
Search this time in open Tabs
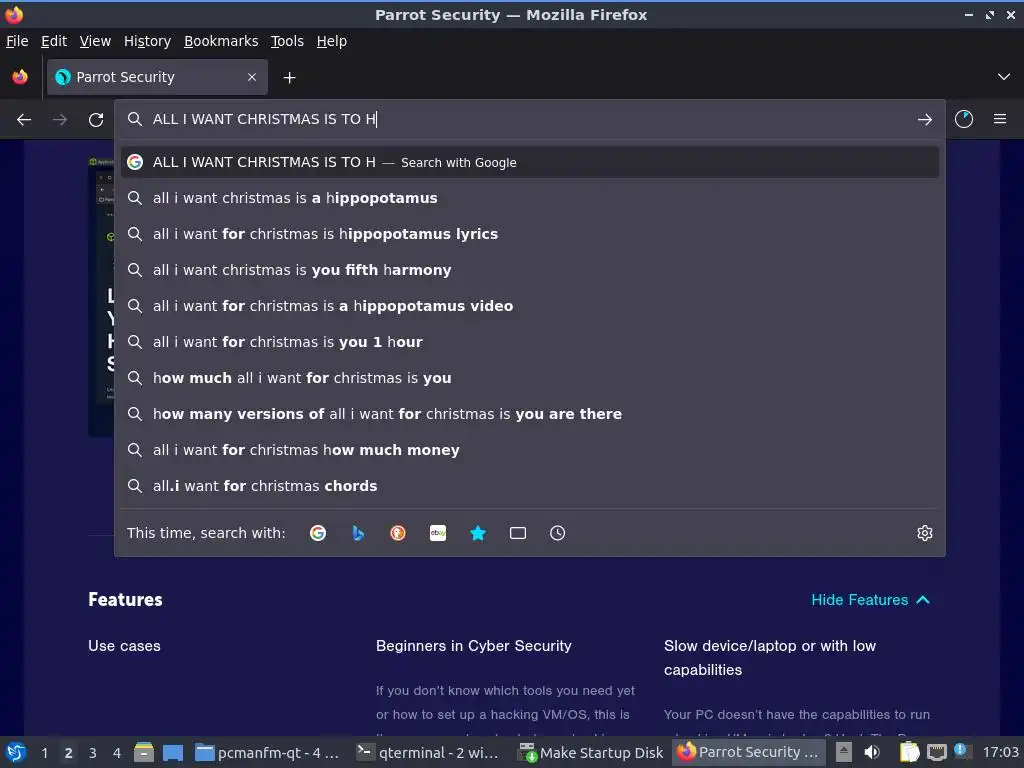click(518, 533)
